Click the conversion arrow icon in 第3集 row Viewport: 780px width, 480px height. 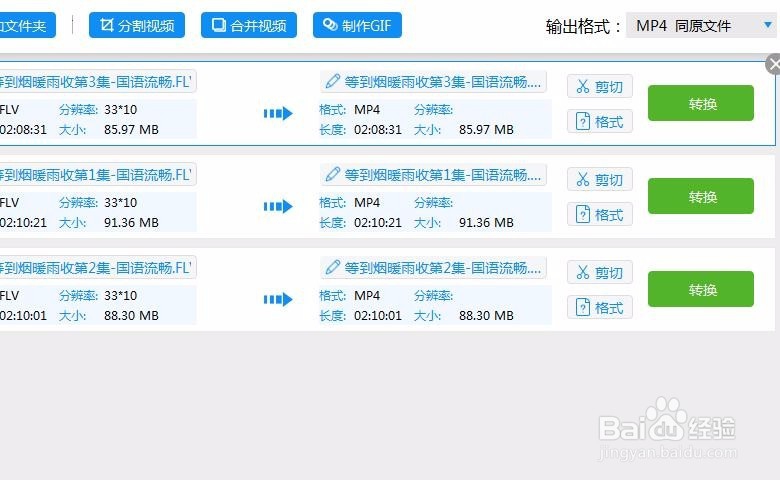click(x=278, y=113)
